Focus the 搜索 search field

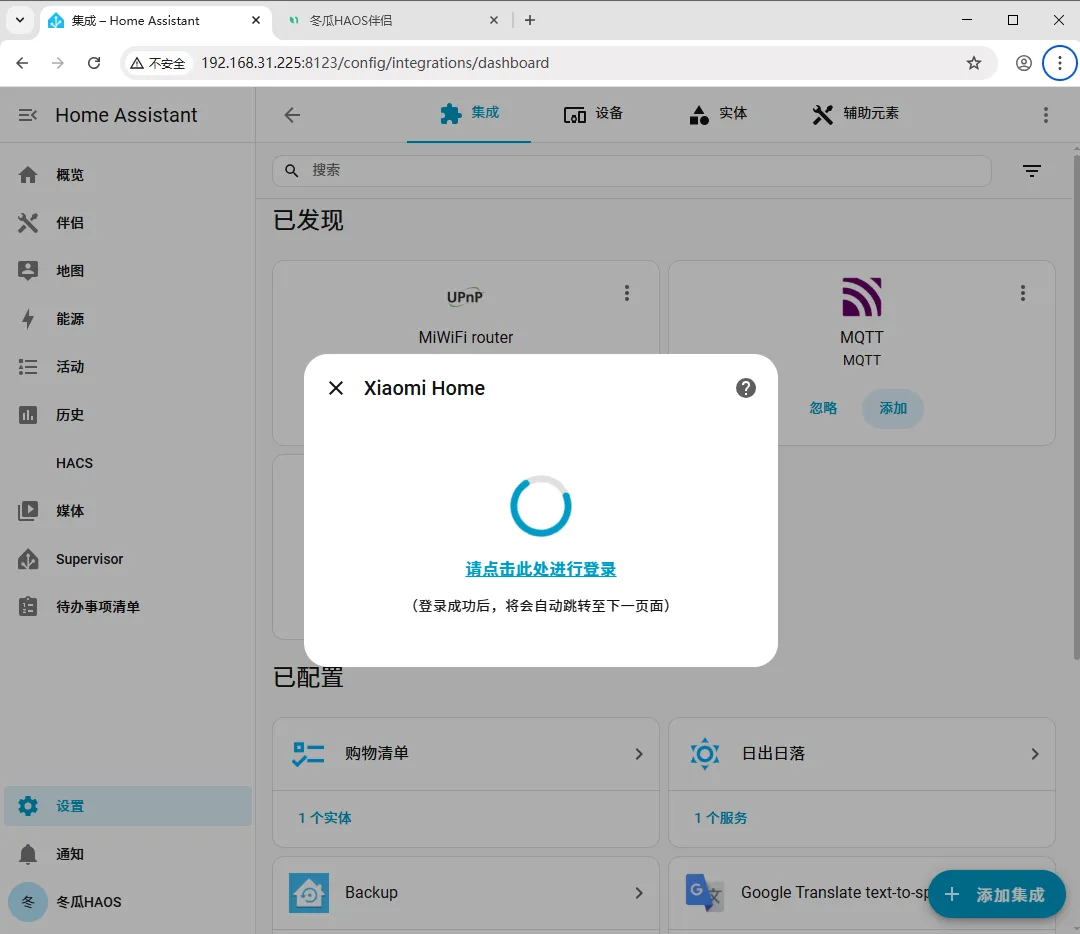632,171
